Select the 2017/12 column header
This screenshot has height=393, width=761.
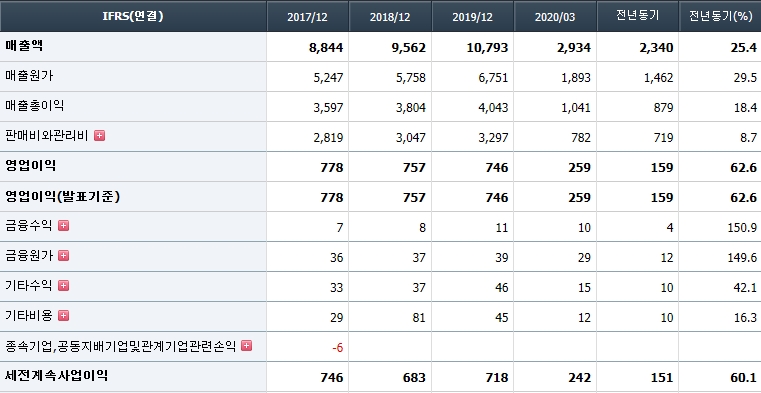coord(307,17)
